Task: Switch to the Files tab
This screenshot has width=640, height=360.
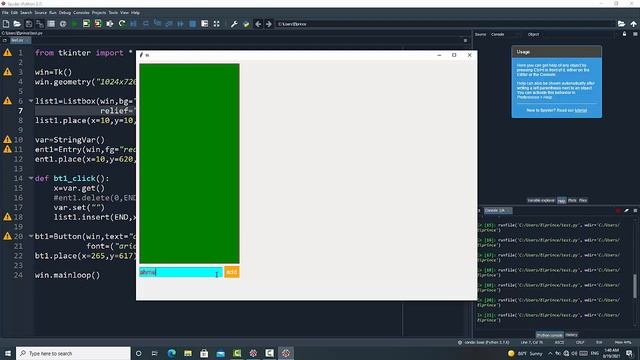Action: pyautogui.click(x=583, y=200)
